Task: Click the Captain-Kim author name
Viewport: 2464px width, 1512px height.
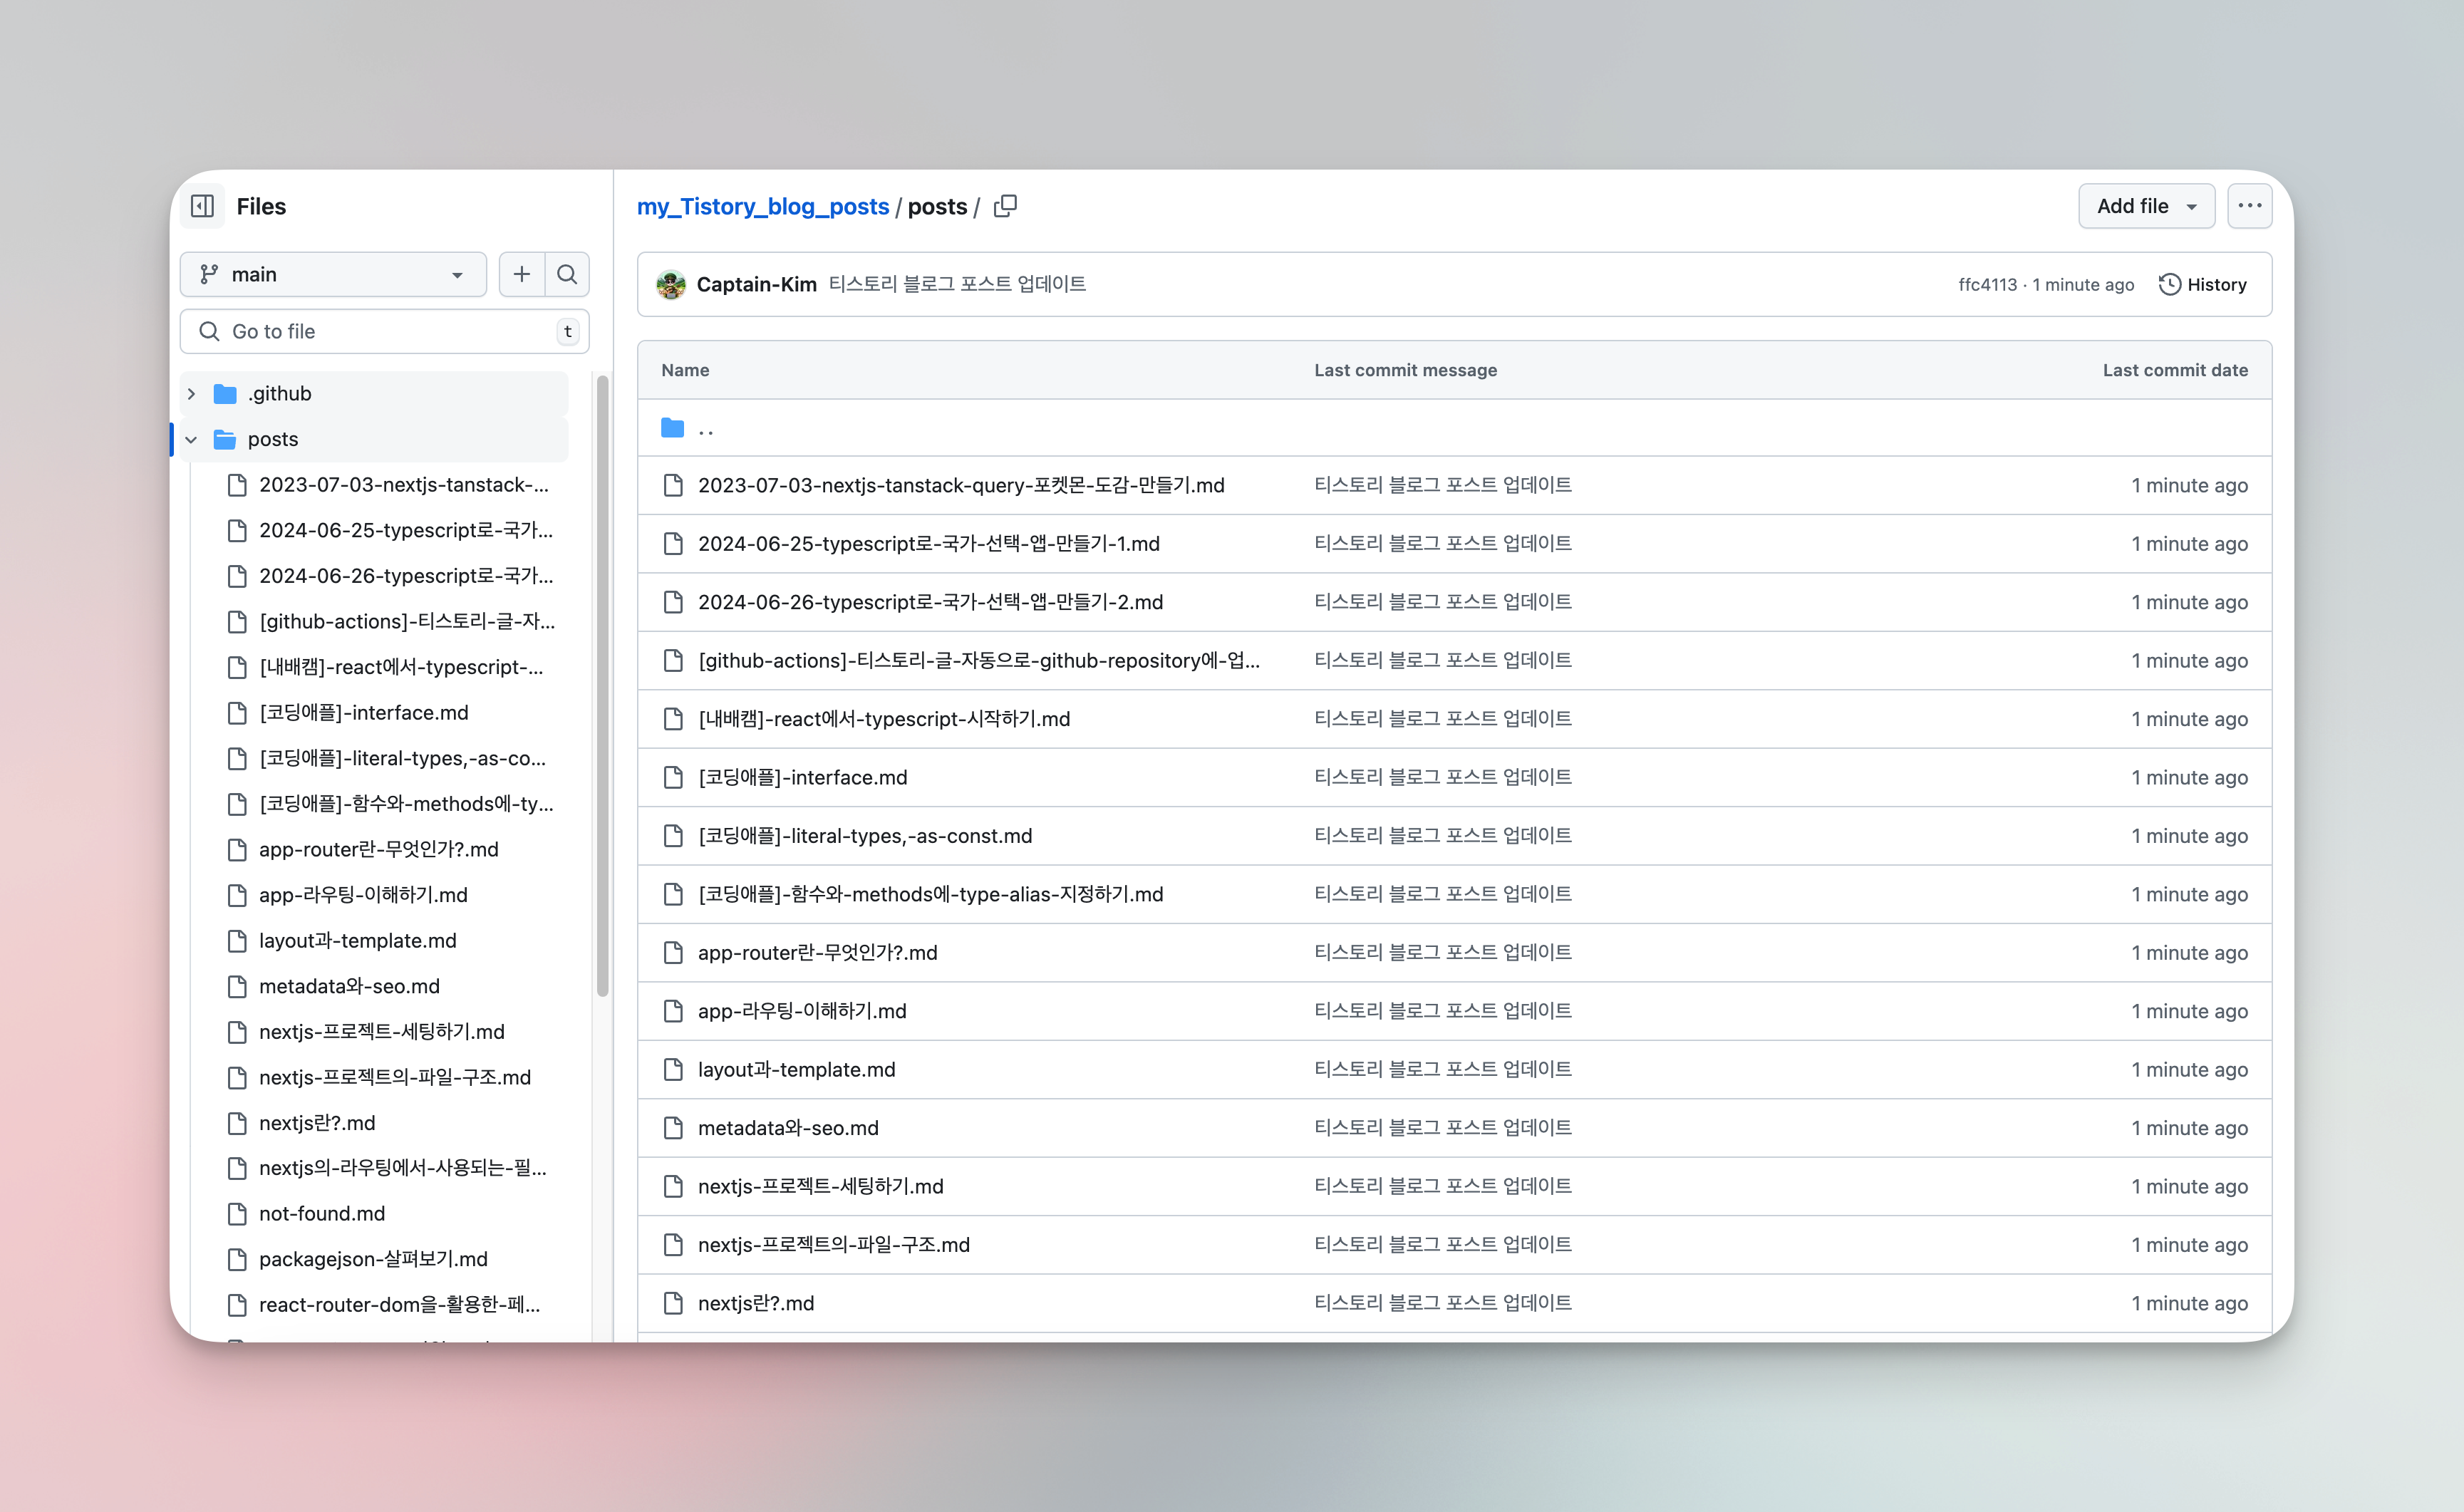Action: pos(756,285)
